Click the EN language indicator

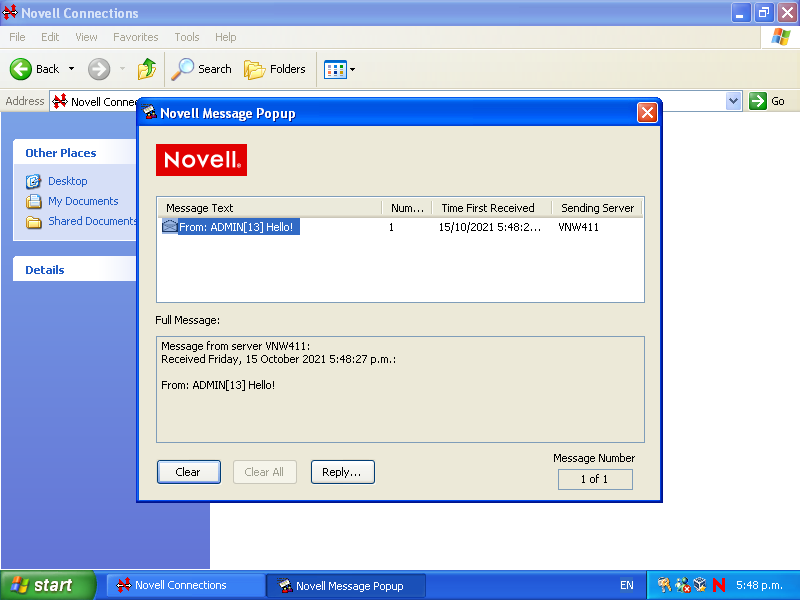pos(627,585)
